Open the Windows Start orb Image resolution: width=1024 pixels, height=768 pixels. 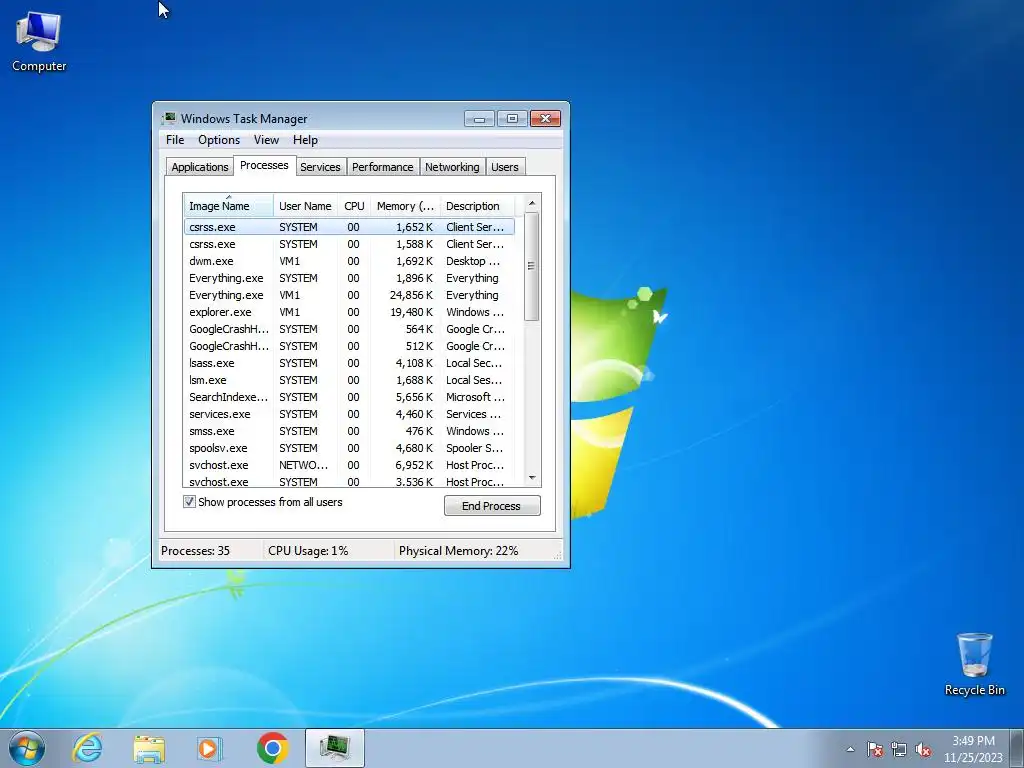point(27,748)
